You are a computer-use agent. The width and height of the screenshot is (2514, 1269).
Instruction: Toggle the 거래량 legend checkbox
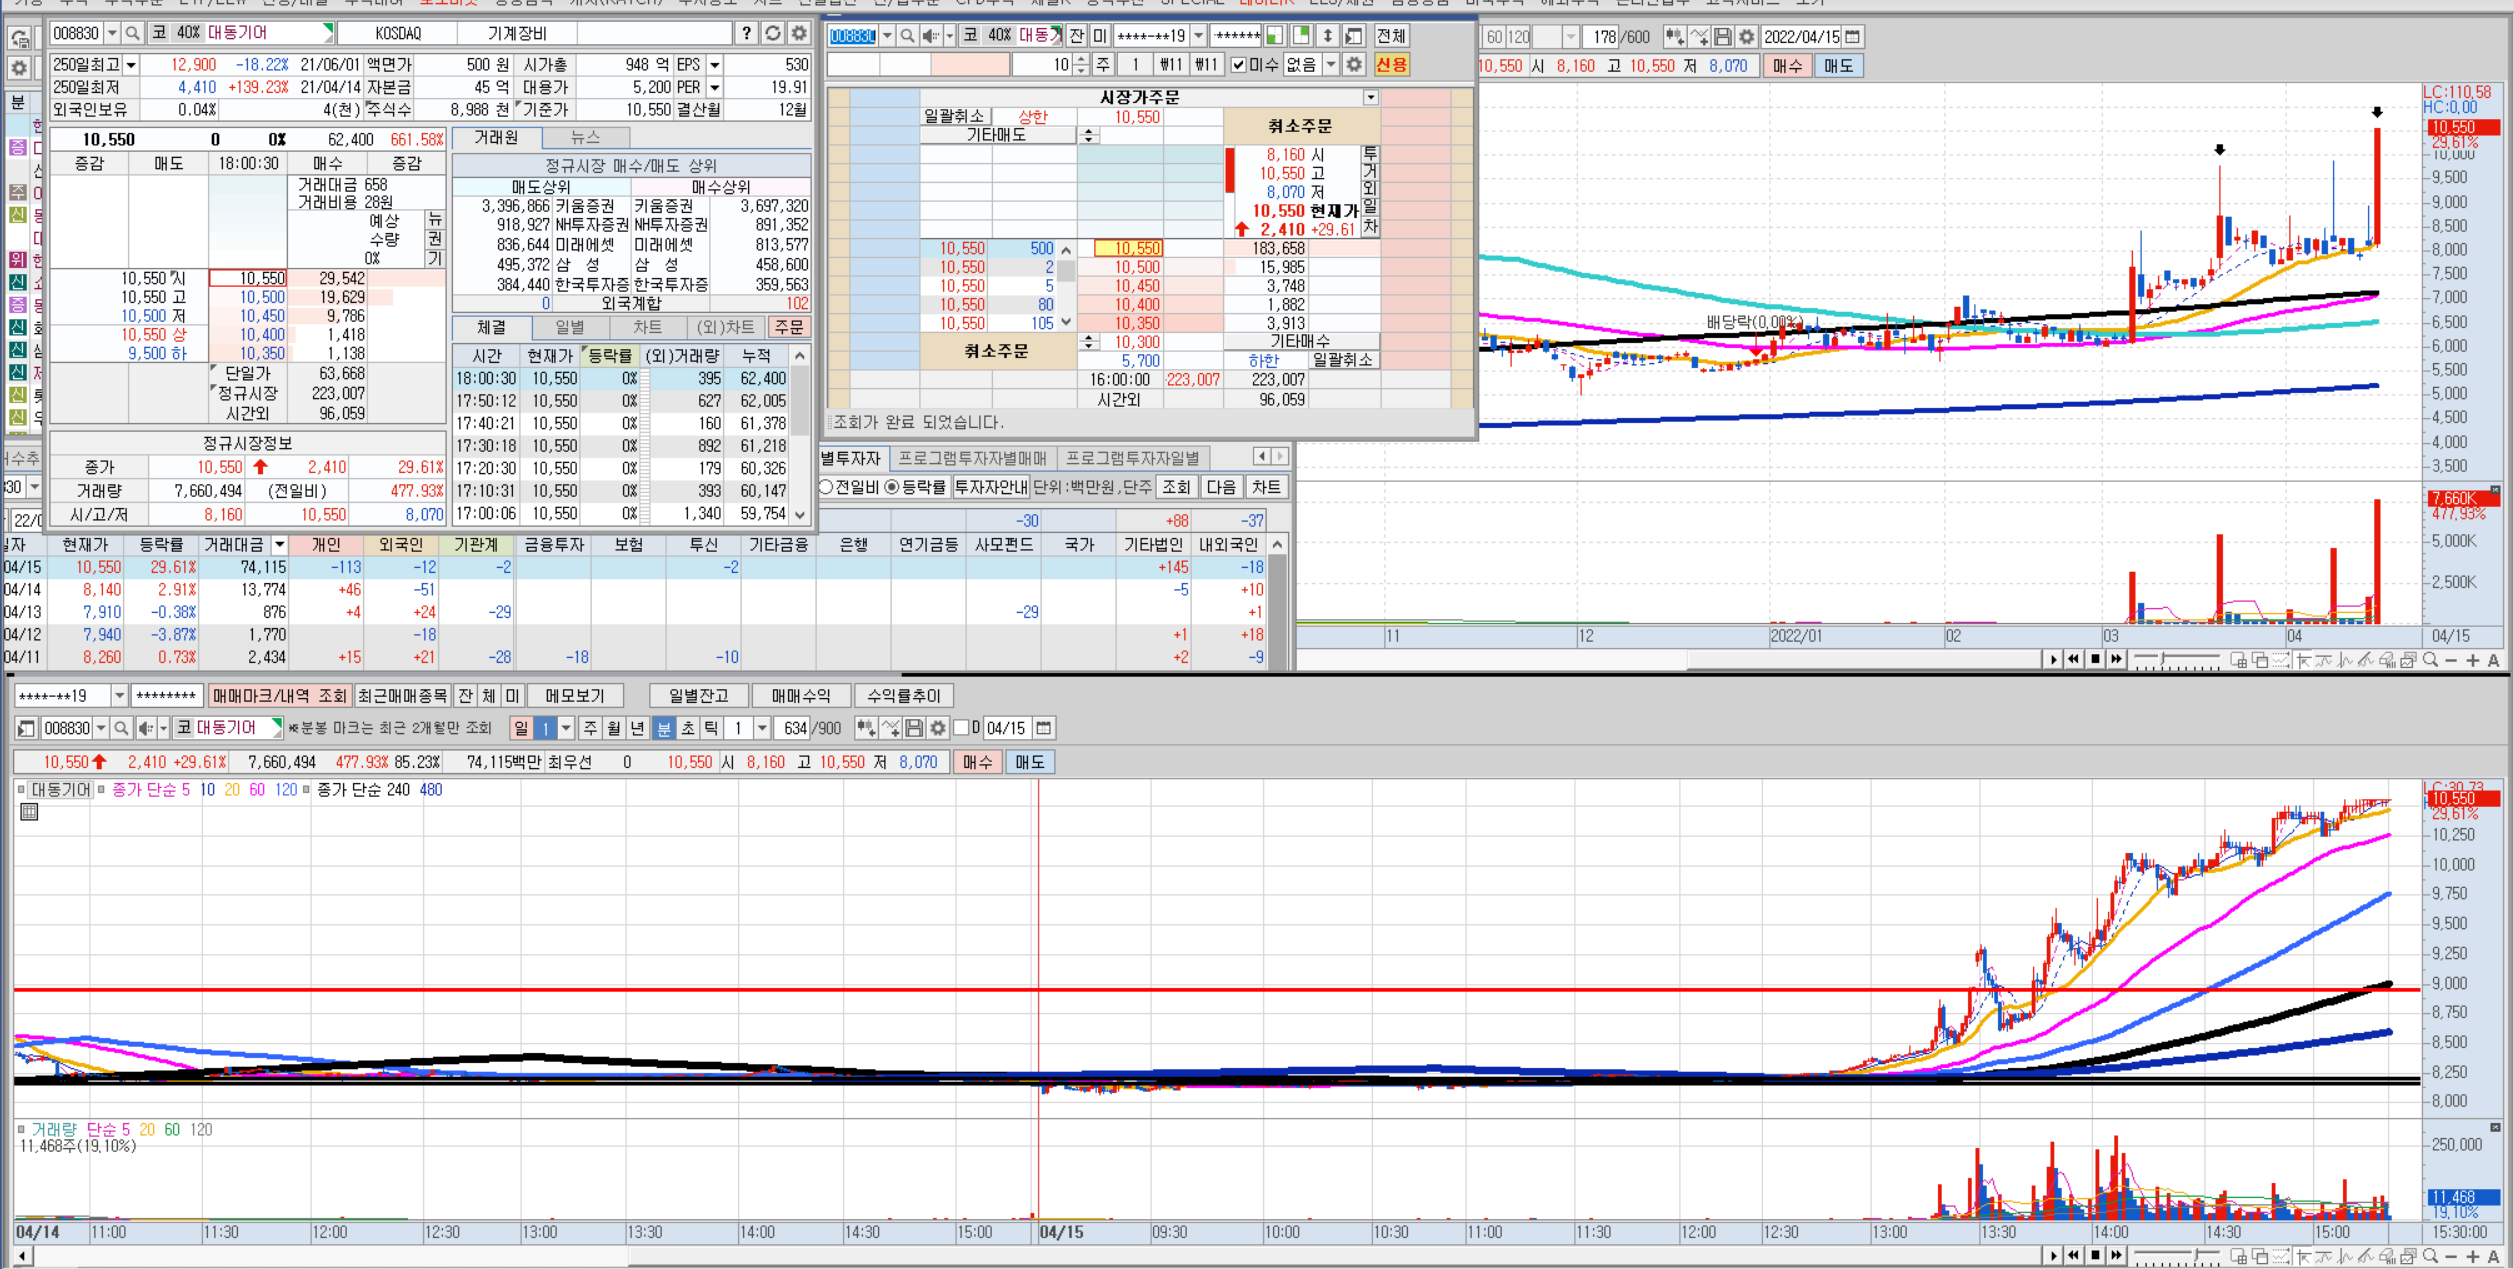pos(21,1130)
